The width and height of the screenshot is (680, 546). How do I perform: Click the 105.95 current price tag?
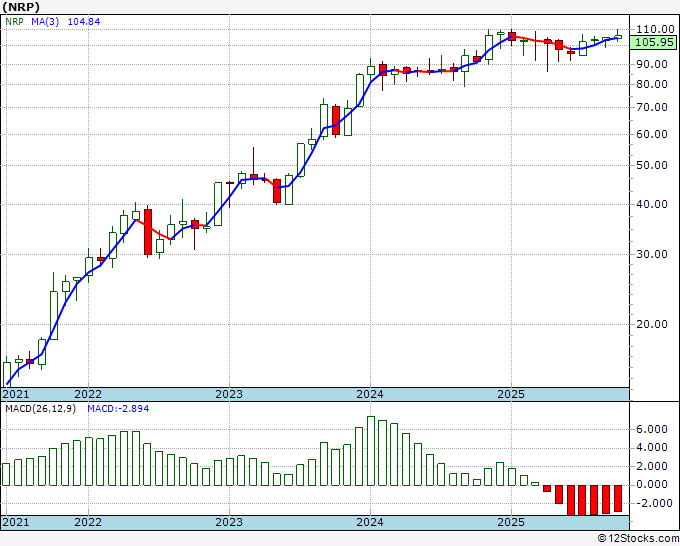tap(653, 43)
